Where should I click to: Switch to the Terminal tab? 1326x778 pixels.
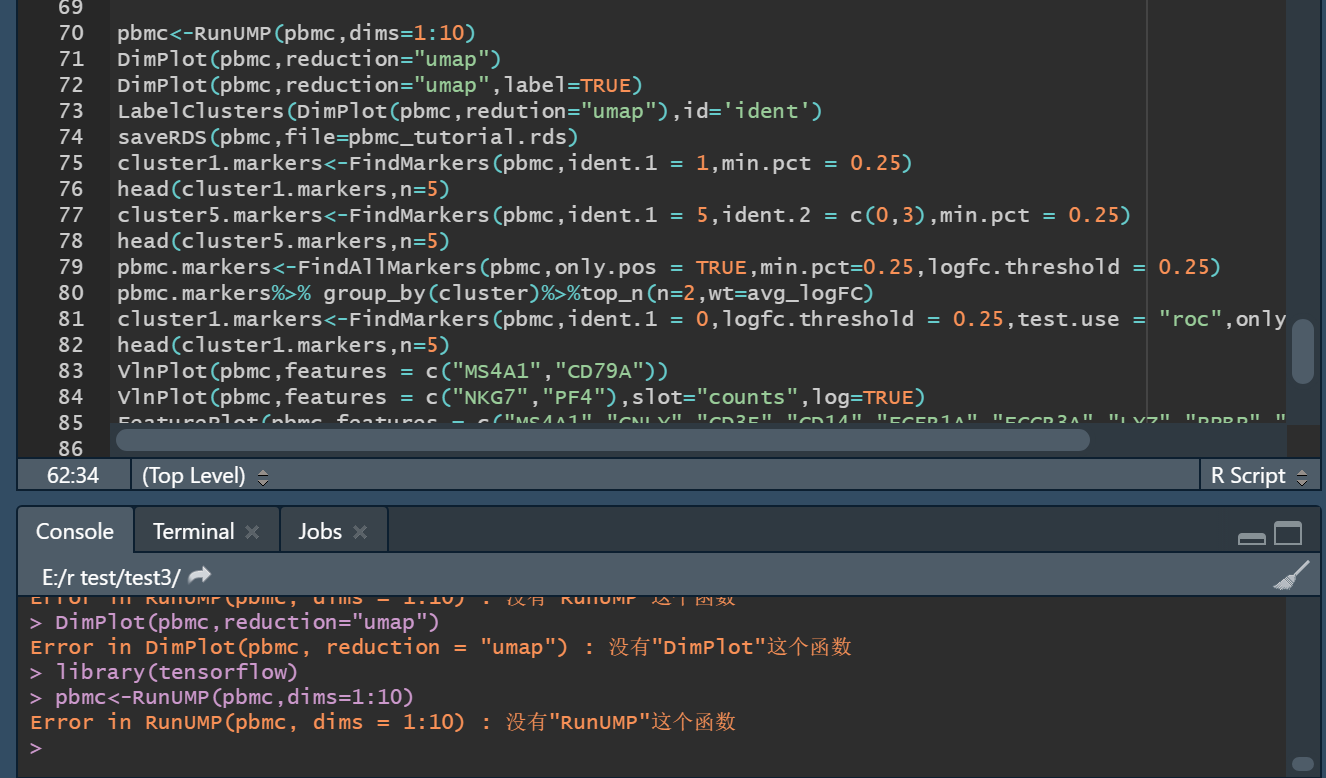[192, 531]
